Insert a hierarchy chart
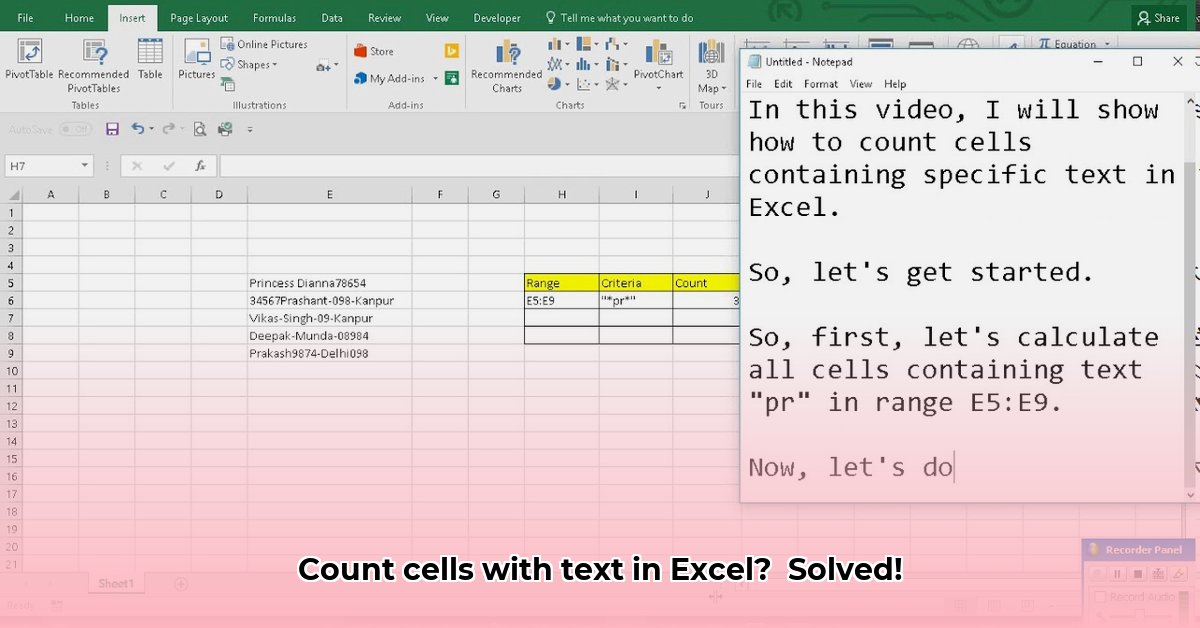Screen dimensions: 1200x628 point(589,44)
